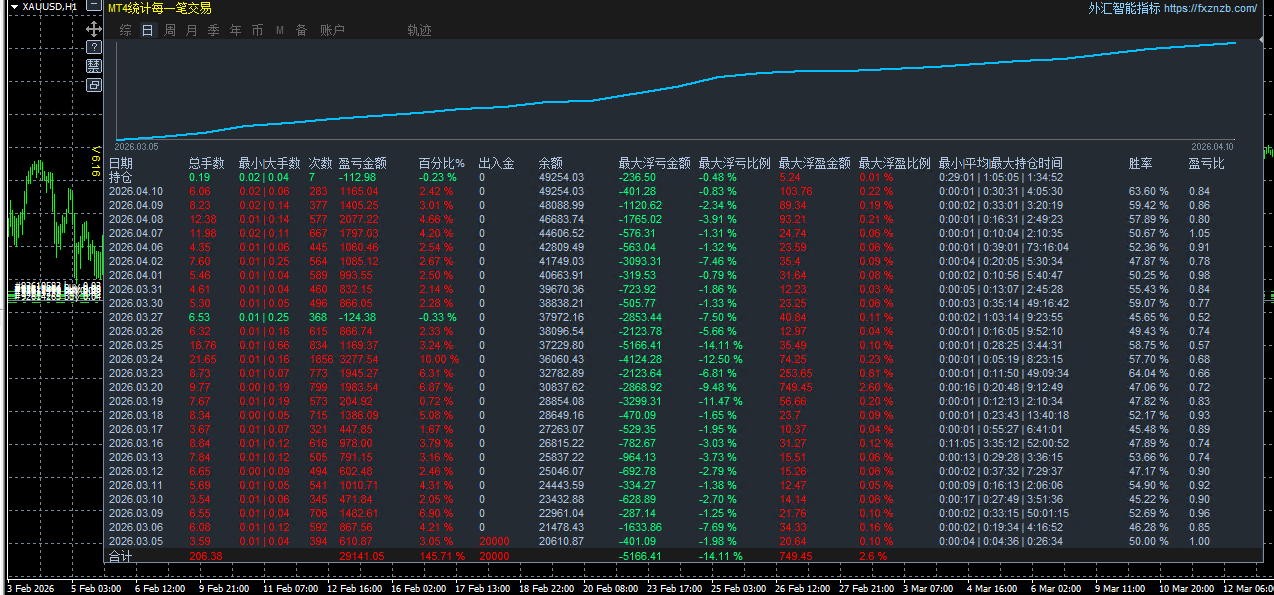Open the 轨迹 track tab
Viewport: 1274px width, 595px height.
coord(419,31)
